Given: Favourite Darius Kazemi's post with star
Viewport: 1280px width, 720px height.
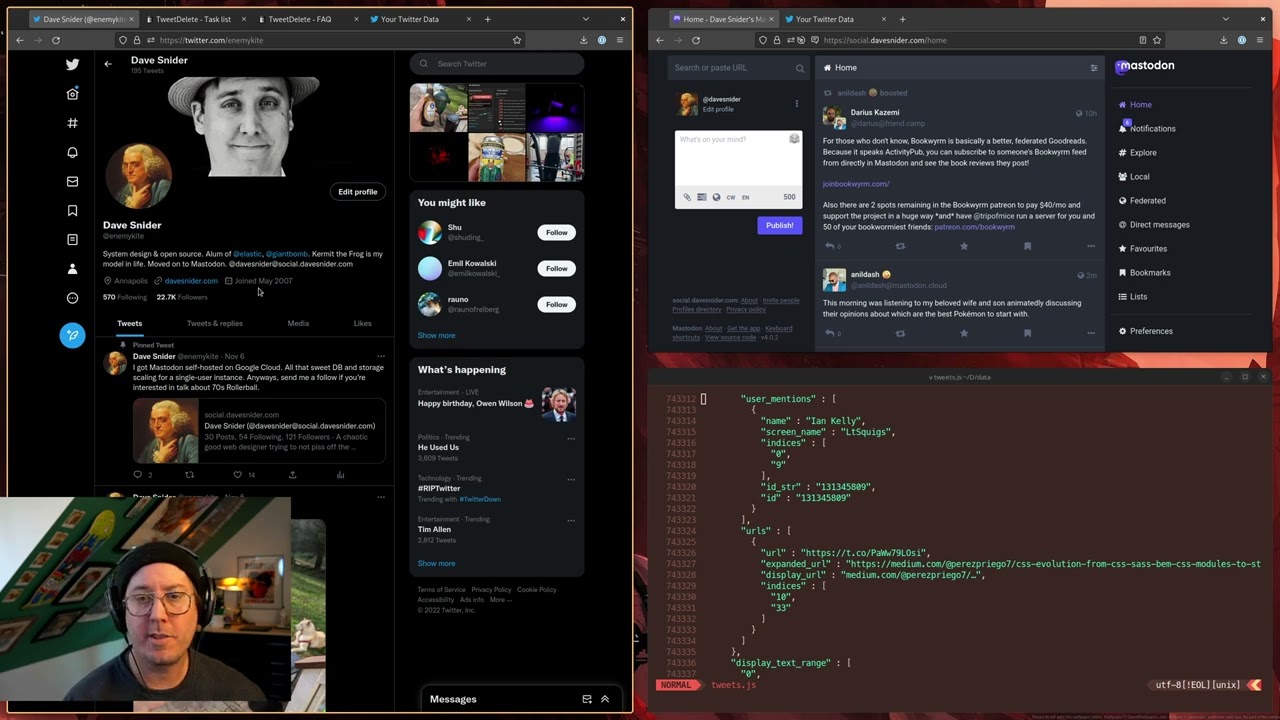Looking at the screenshot, I should (964, 246).
